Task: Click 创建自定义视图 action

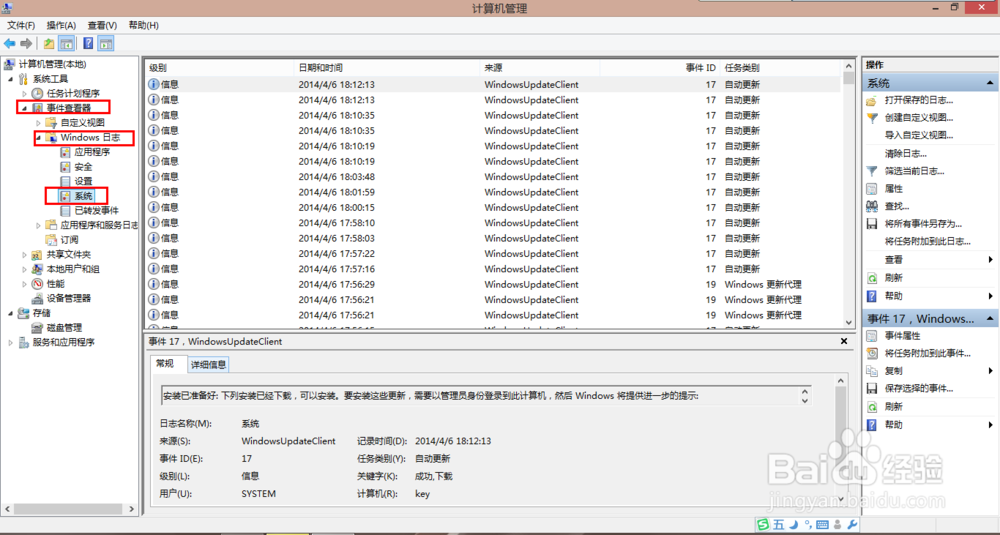Action: [918, 117]
